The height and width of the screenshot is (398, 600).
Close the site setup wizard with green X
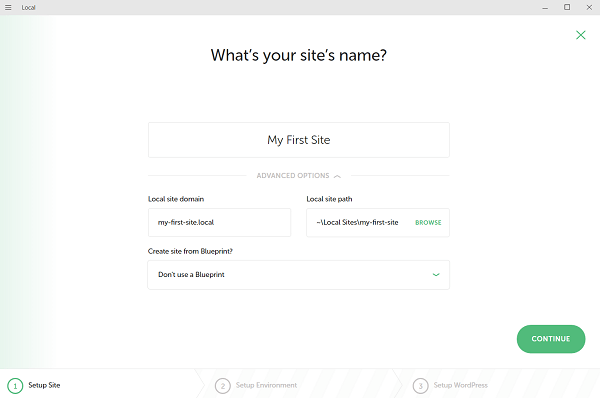click(580, 35)
